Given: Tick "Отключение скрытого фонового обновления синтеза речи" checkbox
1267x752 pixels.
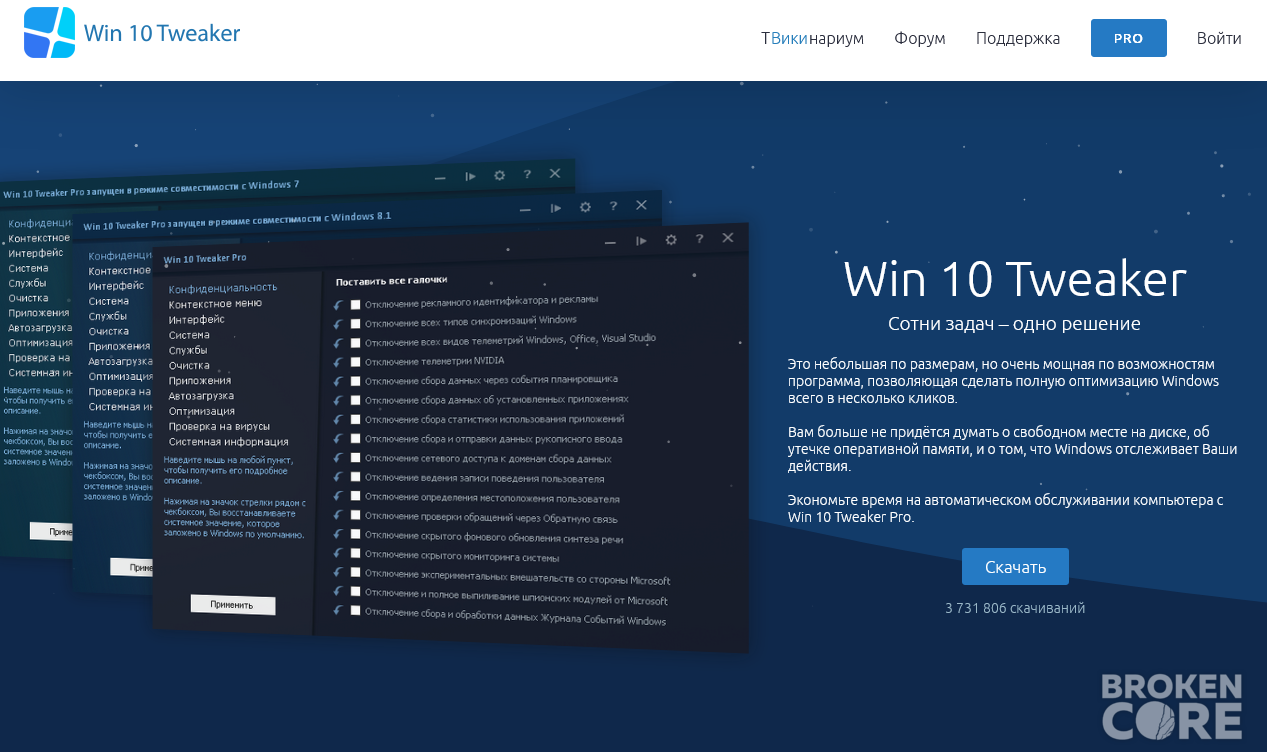Looking at the screenshot, I should pos(355,535).
